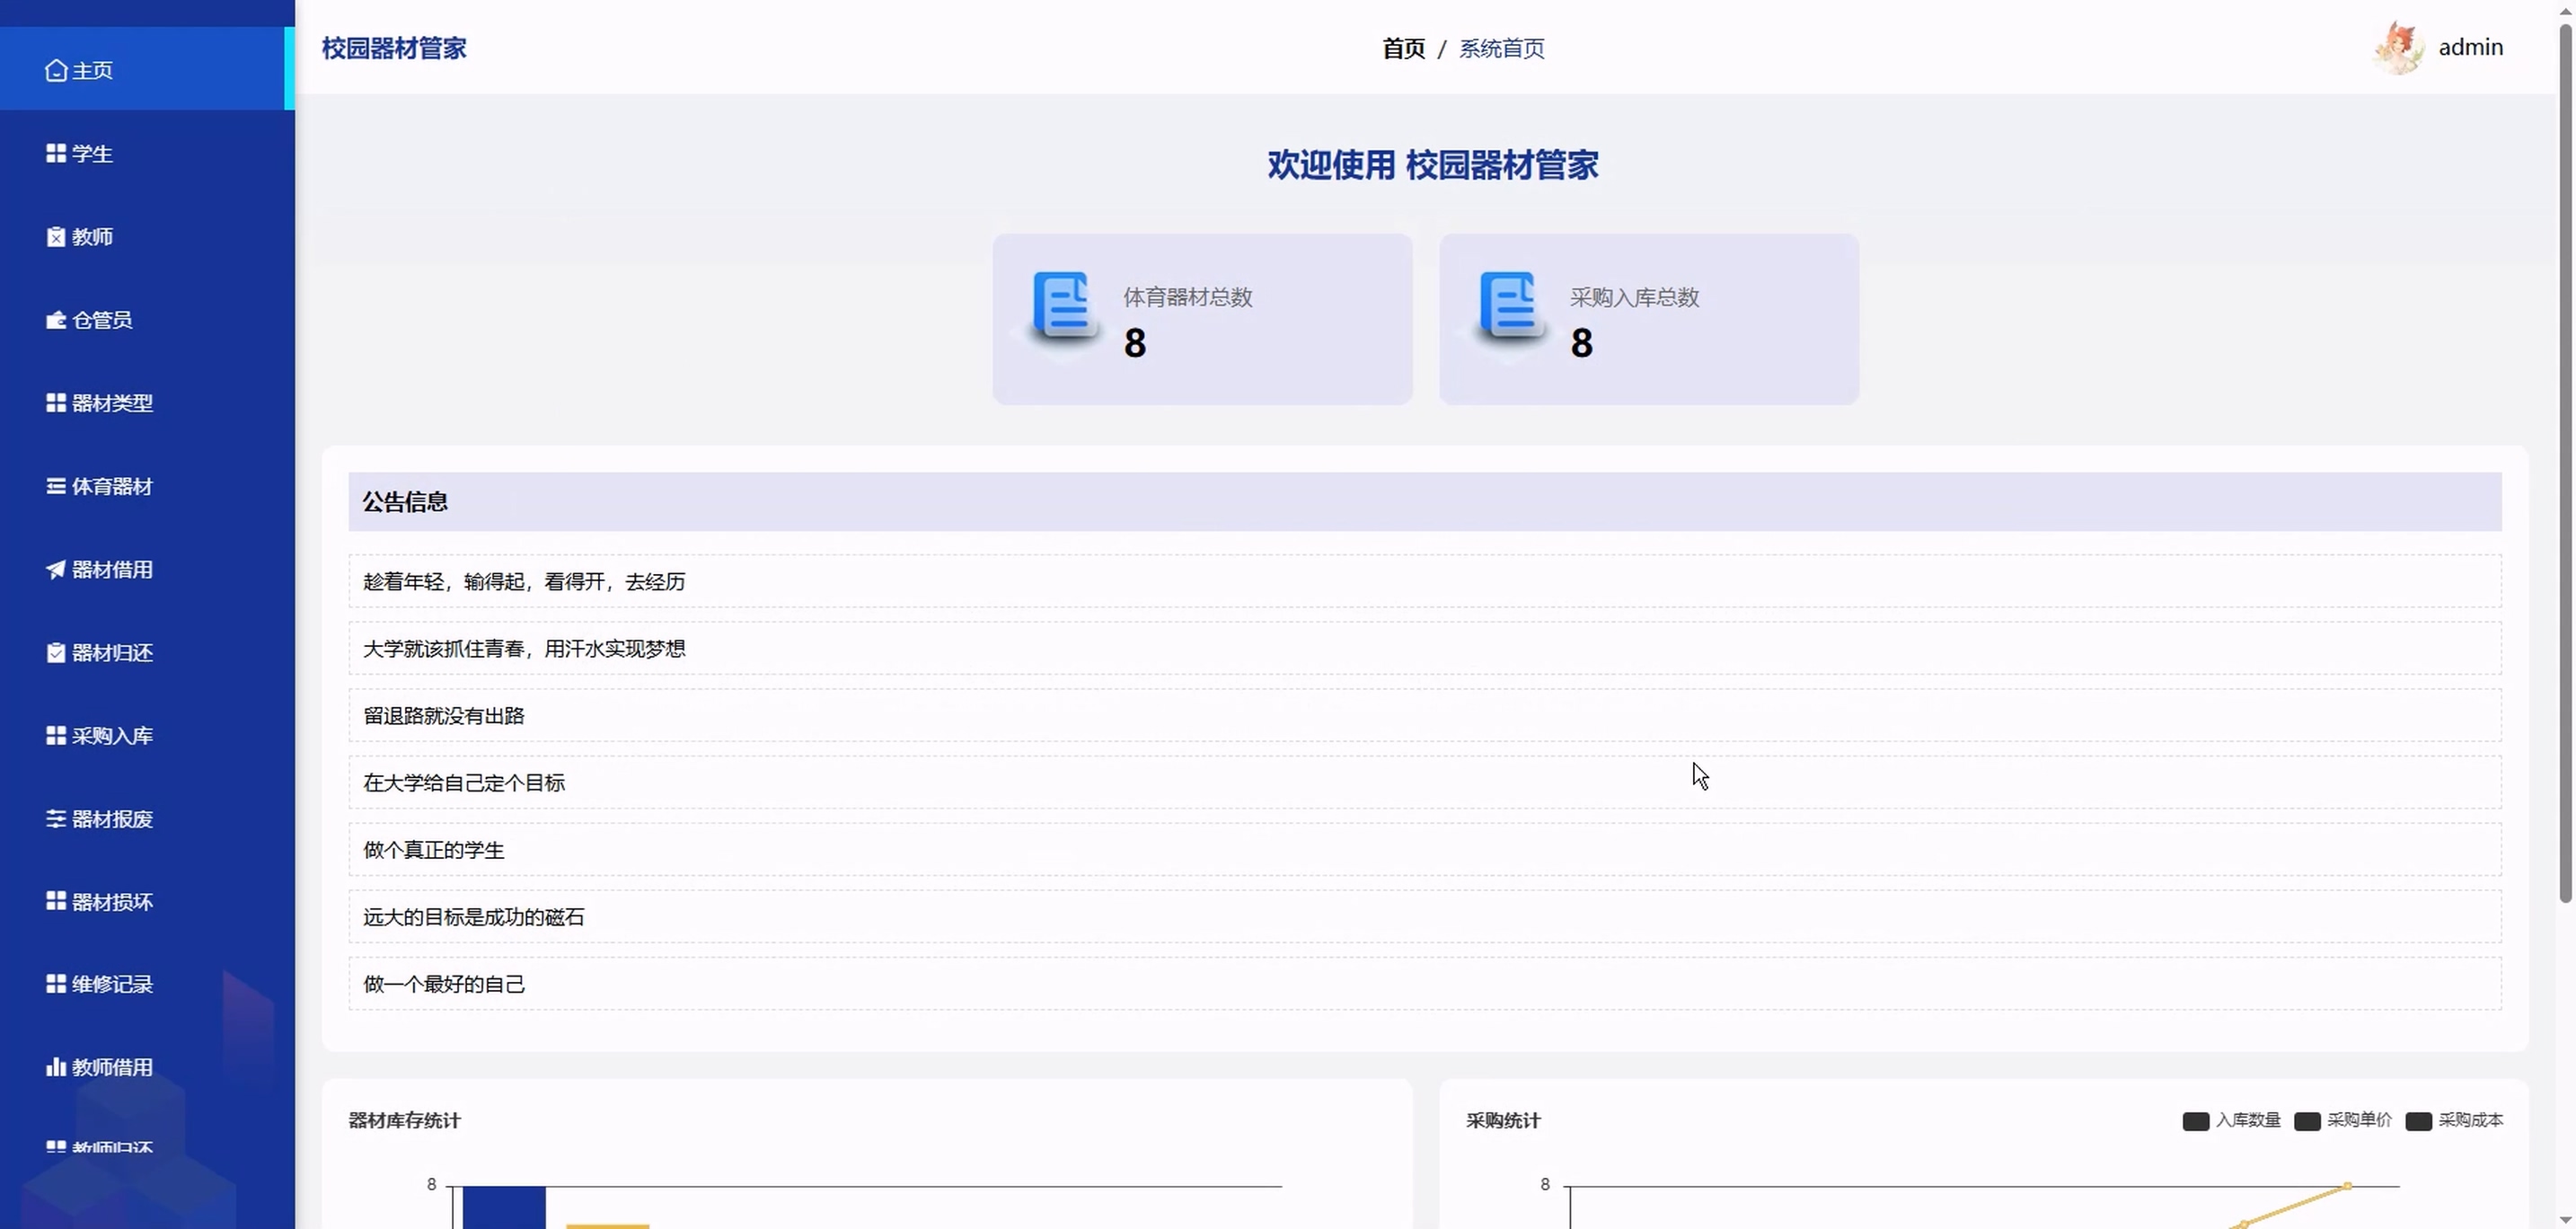The image size is (2576, 1229).
Task: Open the 采购入库 menu item
Action: click(x=112, y=736)
